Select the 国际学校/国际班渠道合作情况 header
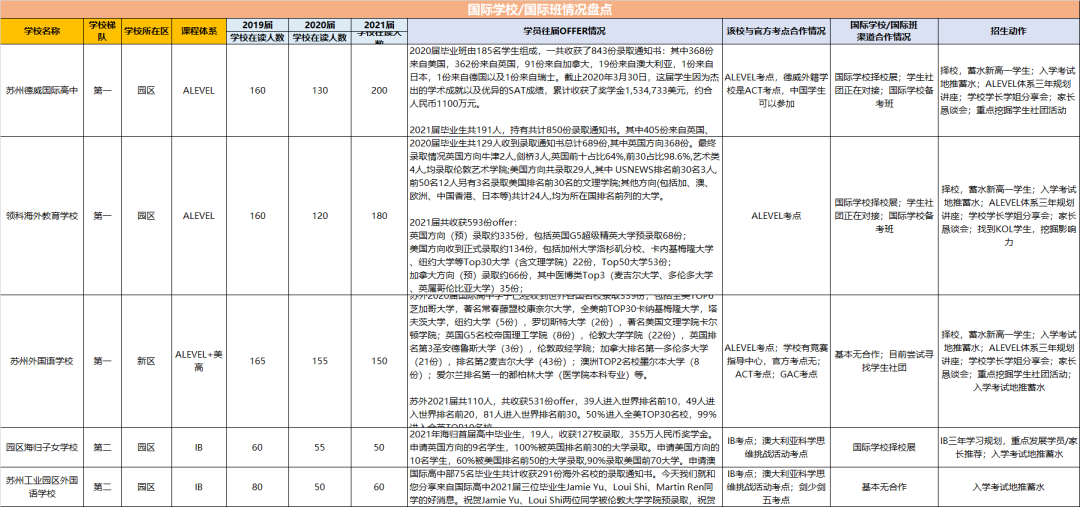This screenshot has width=1080, height=507. point(884,32)
